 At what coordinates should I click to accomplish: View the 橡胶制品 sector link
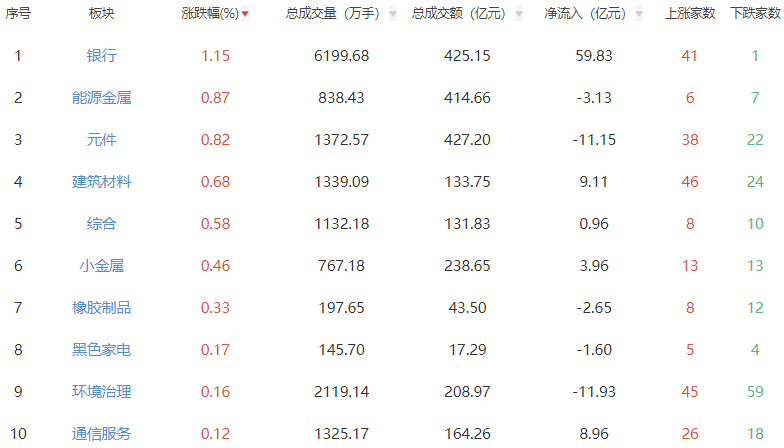[101, 308]
